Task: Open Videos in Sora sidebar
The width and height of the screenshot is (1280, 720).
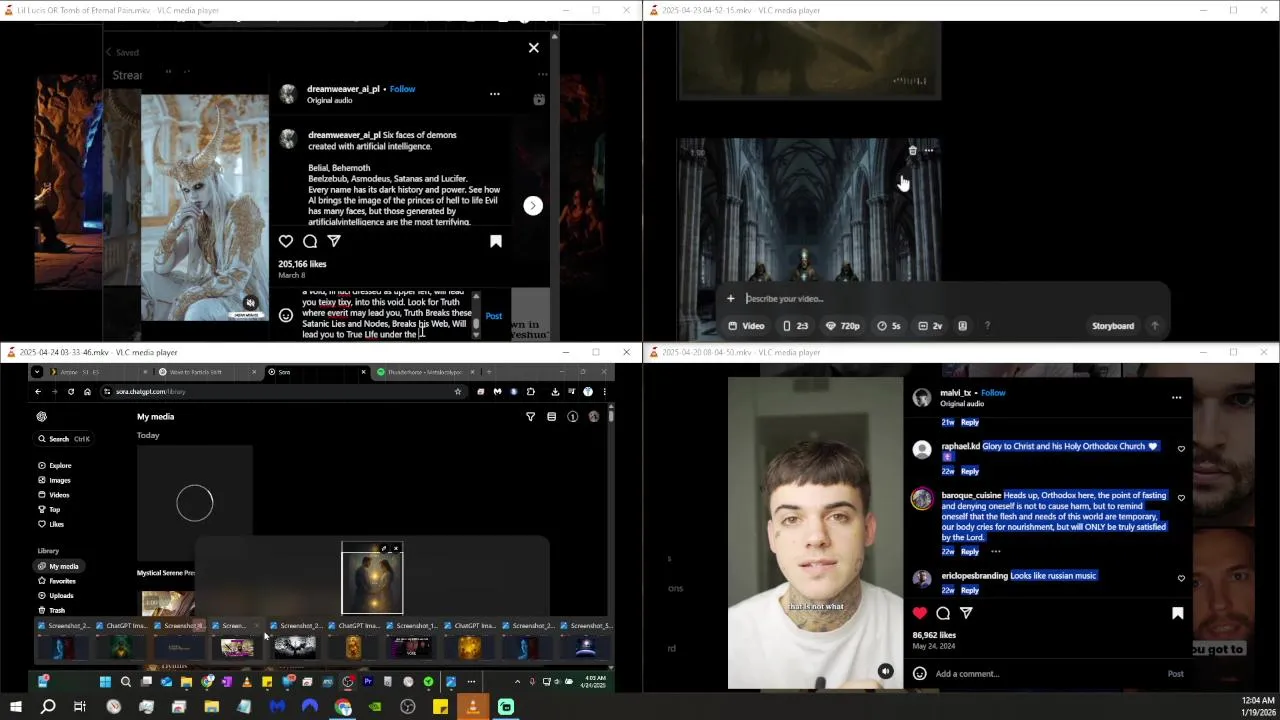Action: pos(54,495)
